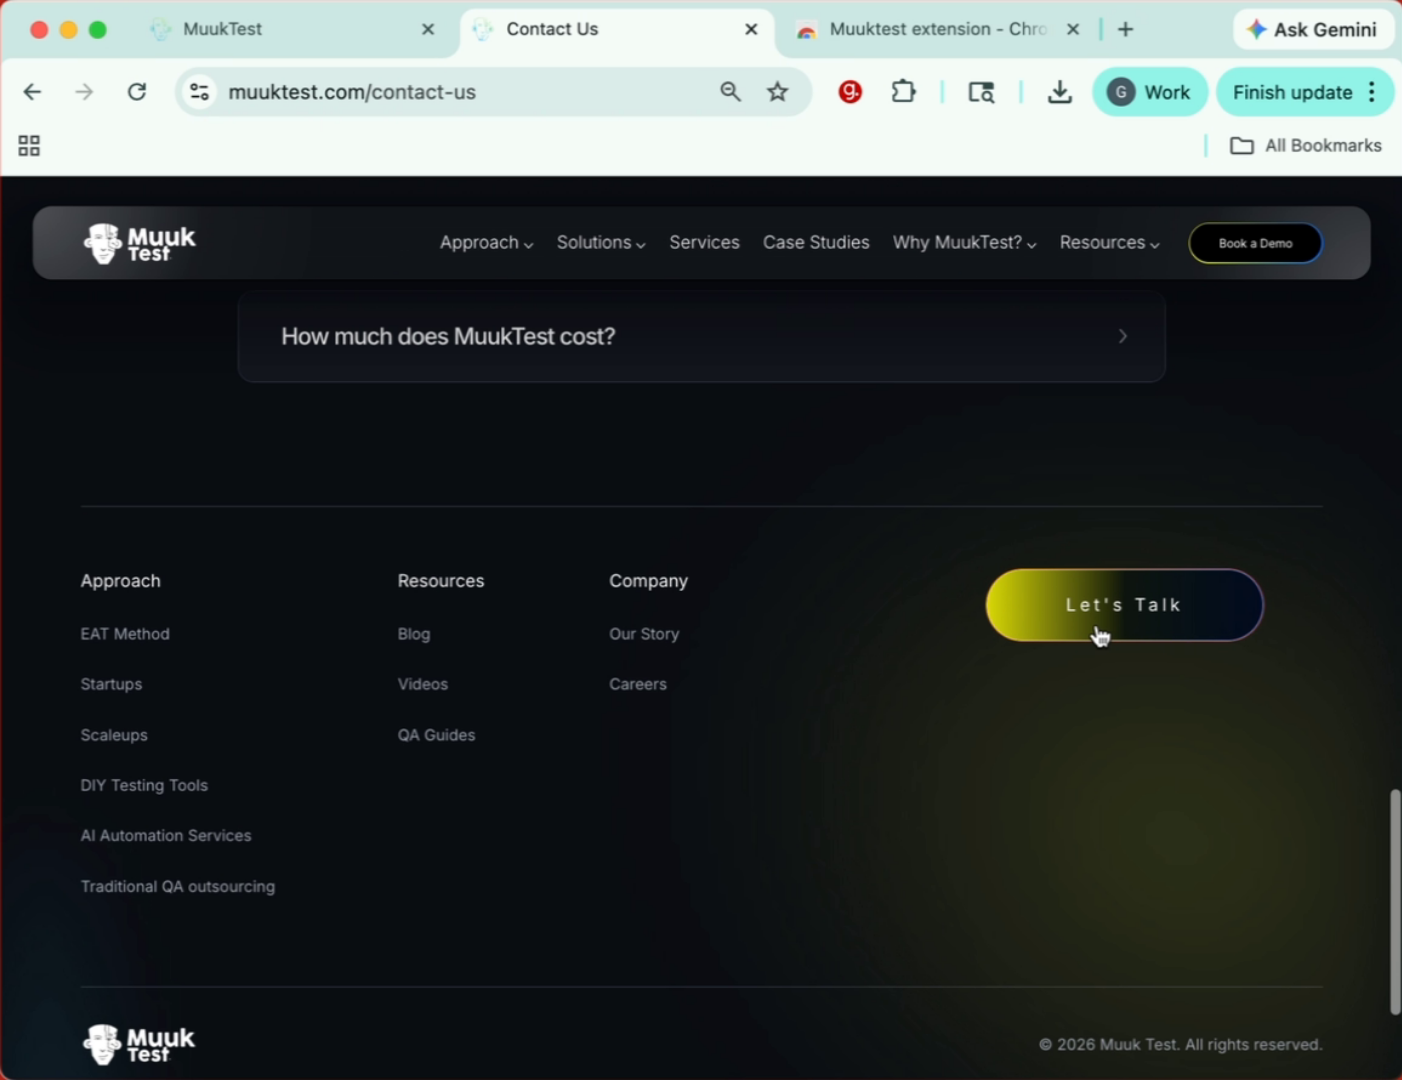
Task: Open the zoom magnifier in address bar
Action: pyautogui.click(x=730, y=92)
